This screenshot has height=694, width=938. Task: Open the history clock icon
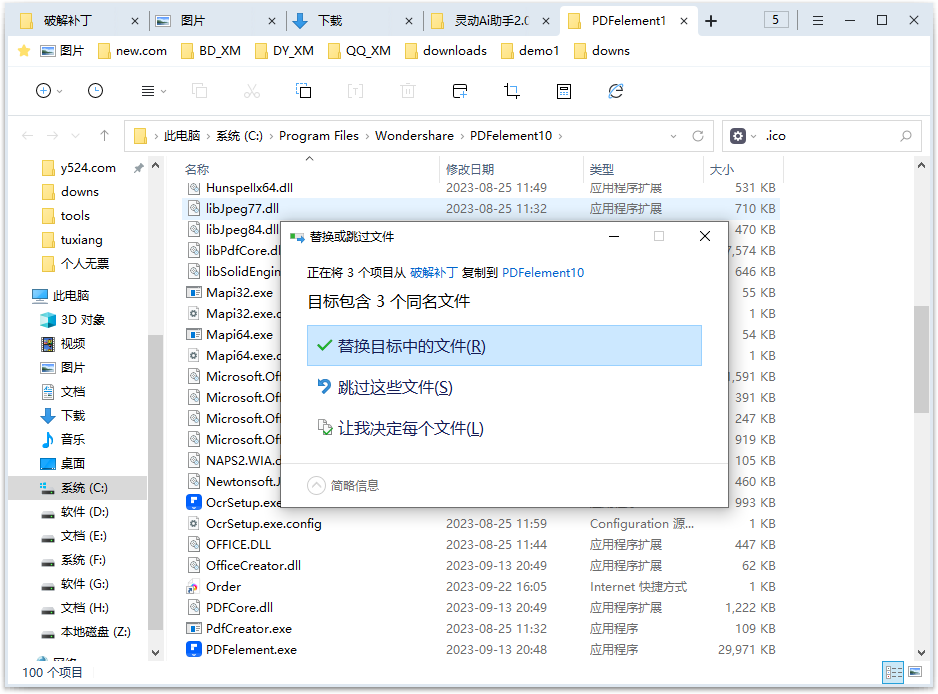(96, 91)
